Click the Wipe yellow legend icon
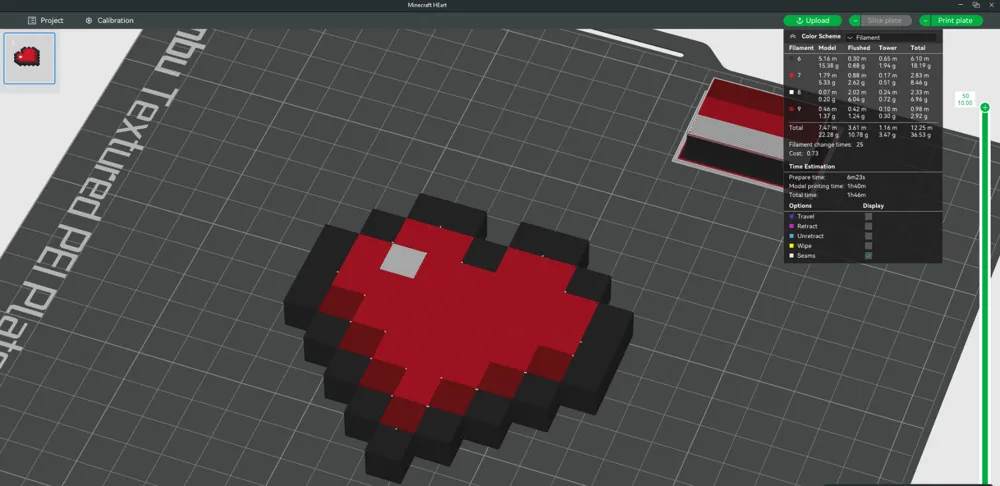Screen dimensions: 1000x486 792,246
